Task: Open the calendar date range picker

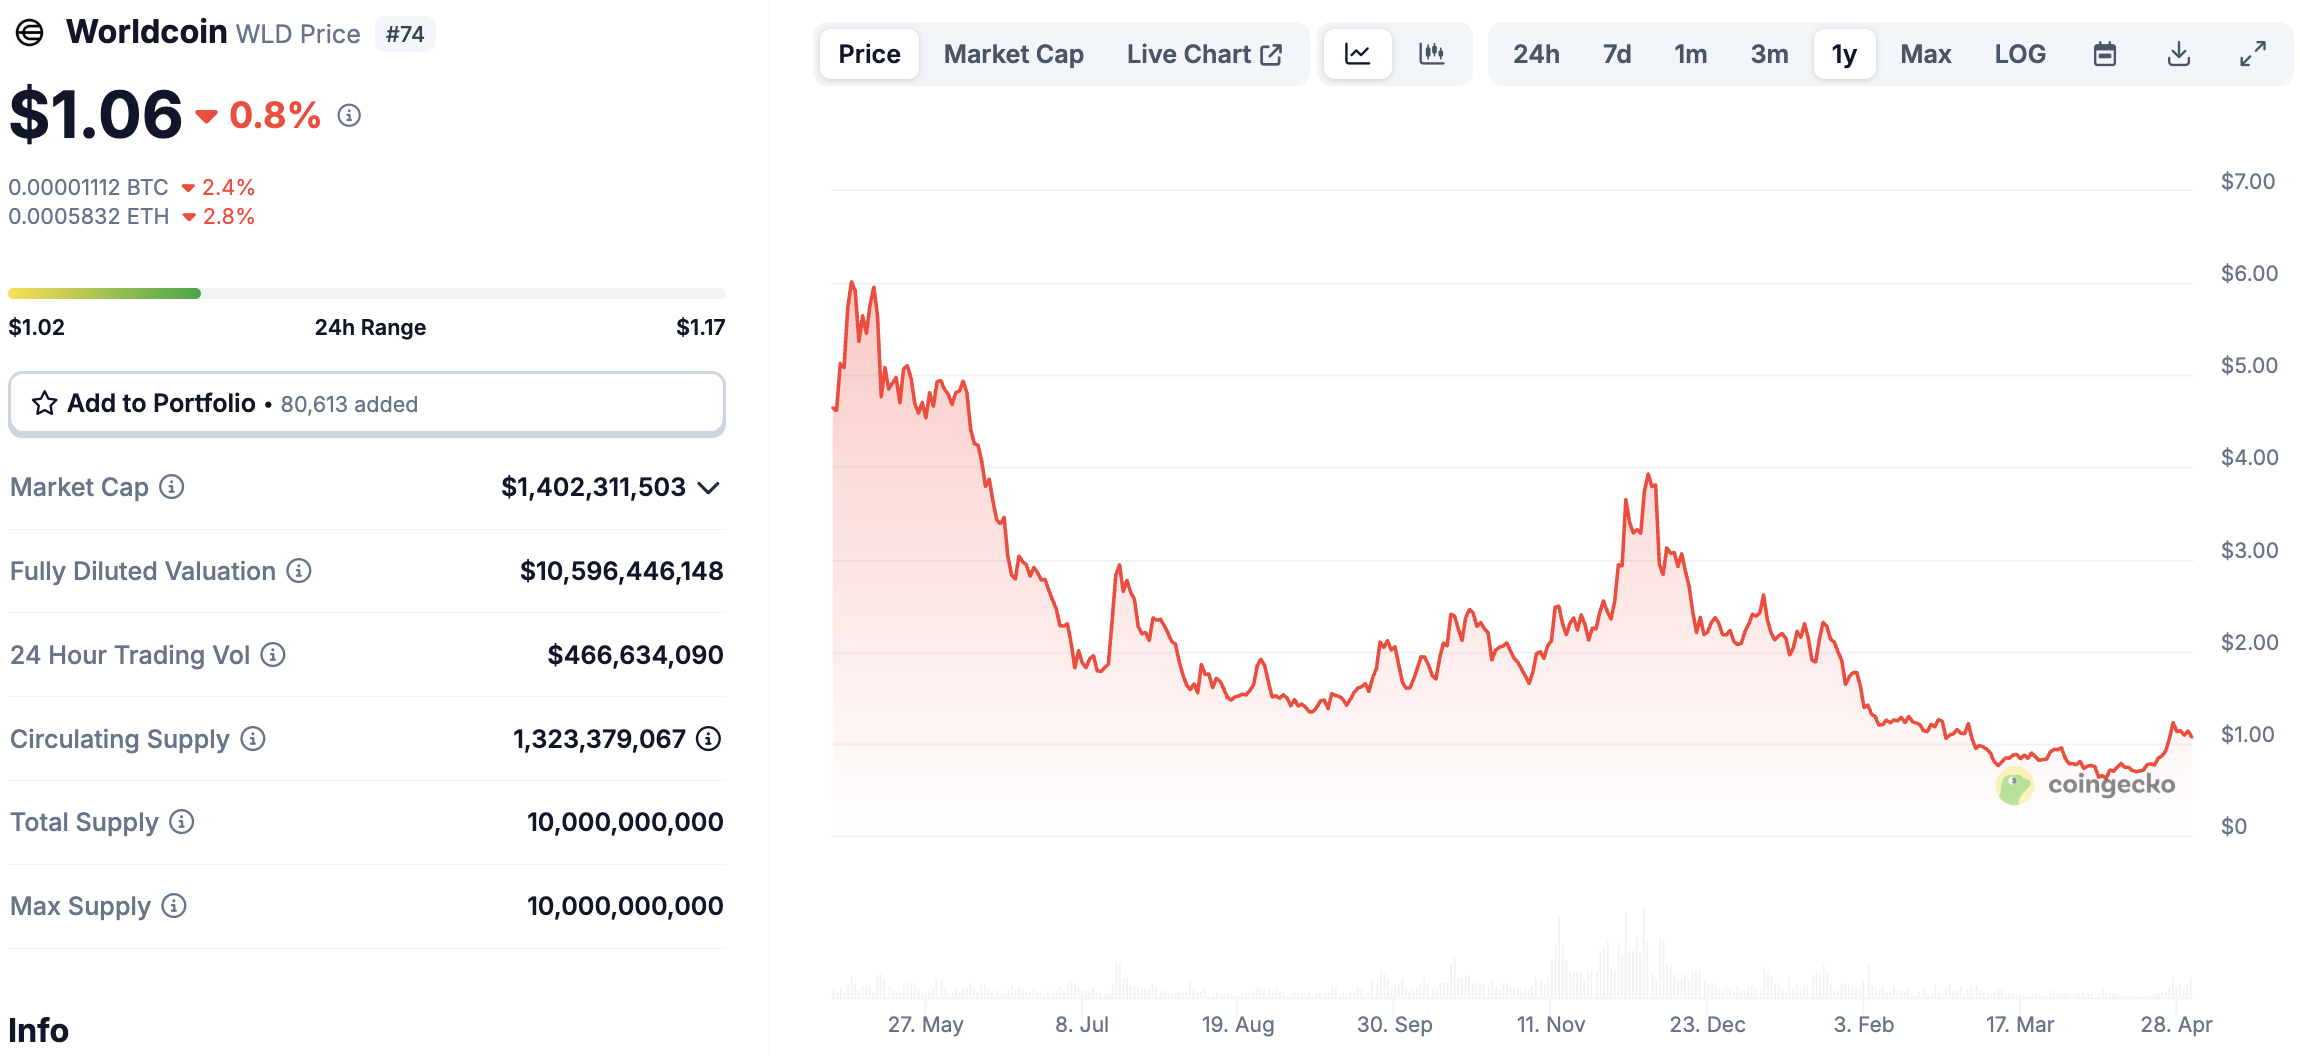Action: point(2104,54)
